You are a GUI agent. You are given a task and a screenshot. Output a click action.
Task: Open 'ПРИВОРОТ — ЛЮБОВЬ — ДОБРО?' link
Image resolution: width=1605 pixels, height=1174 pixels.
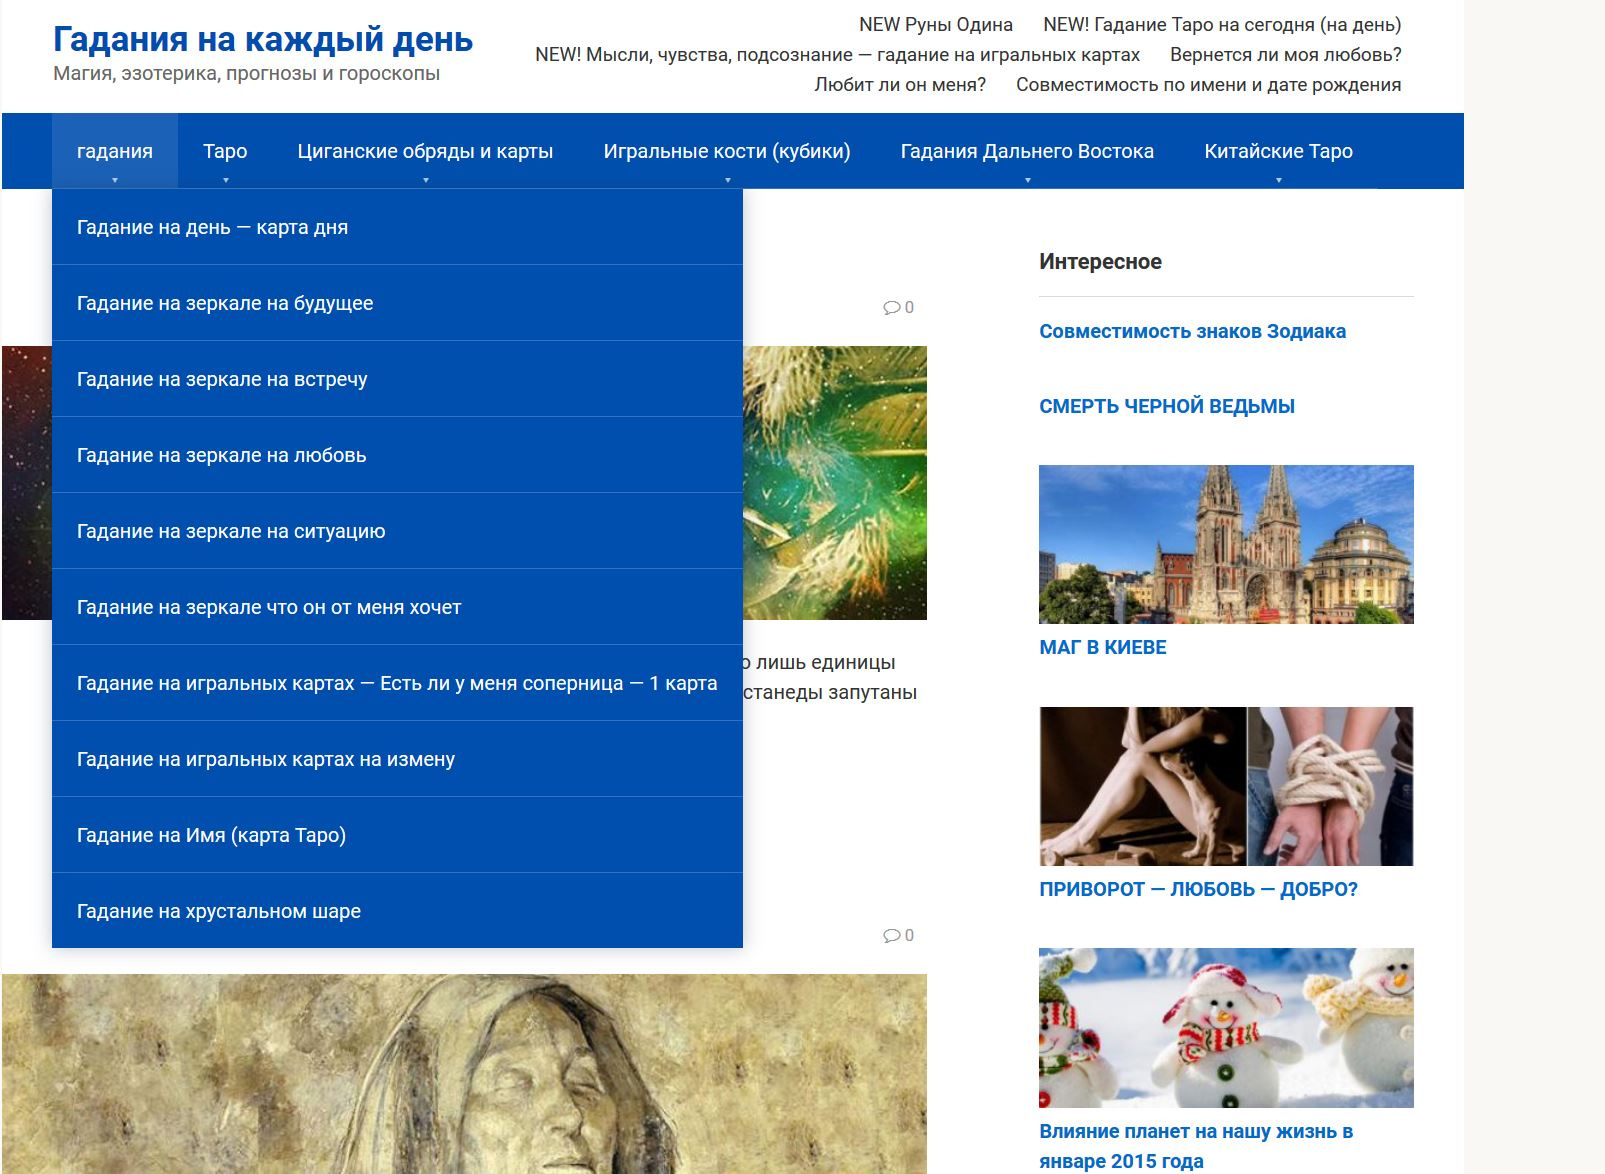point(1198,889)
